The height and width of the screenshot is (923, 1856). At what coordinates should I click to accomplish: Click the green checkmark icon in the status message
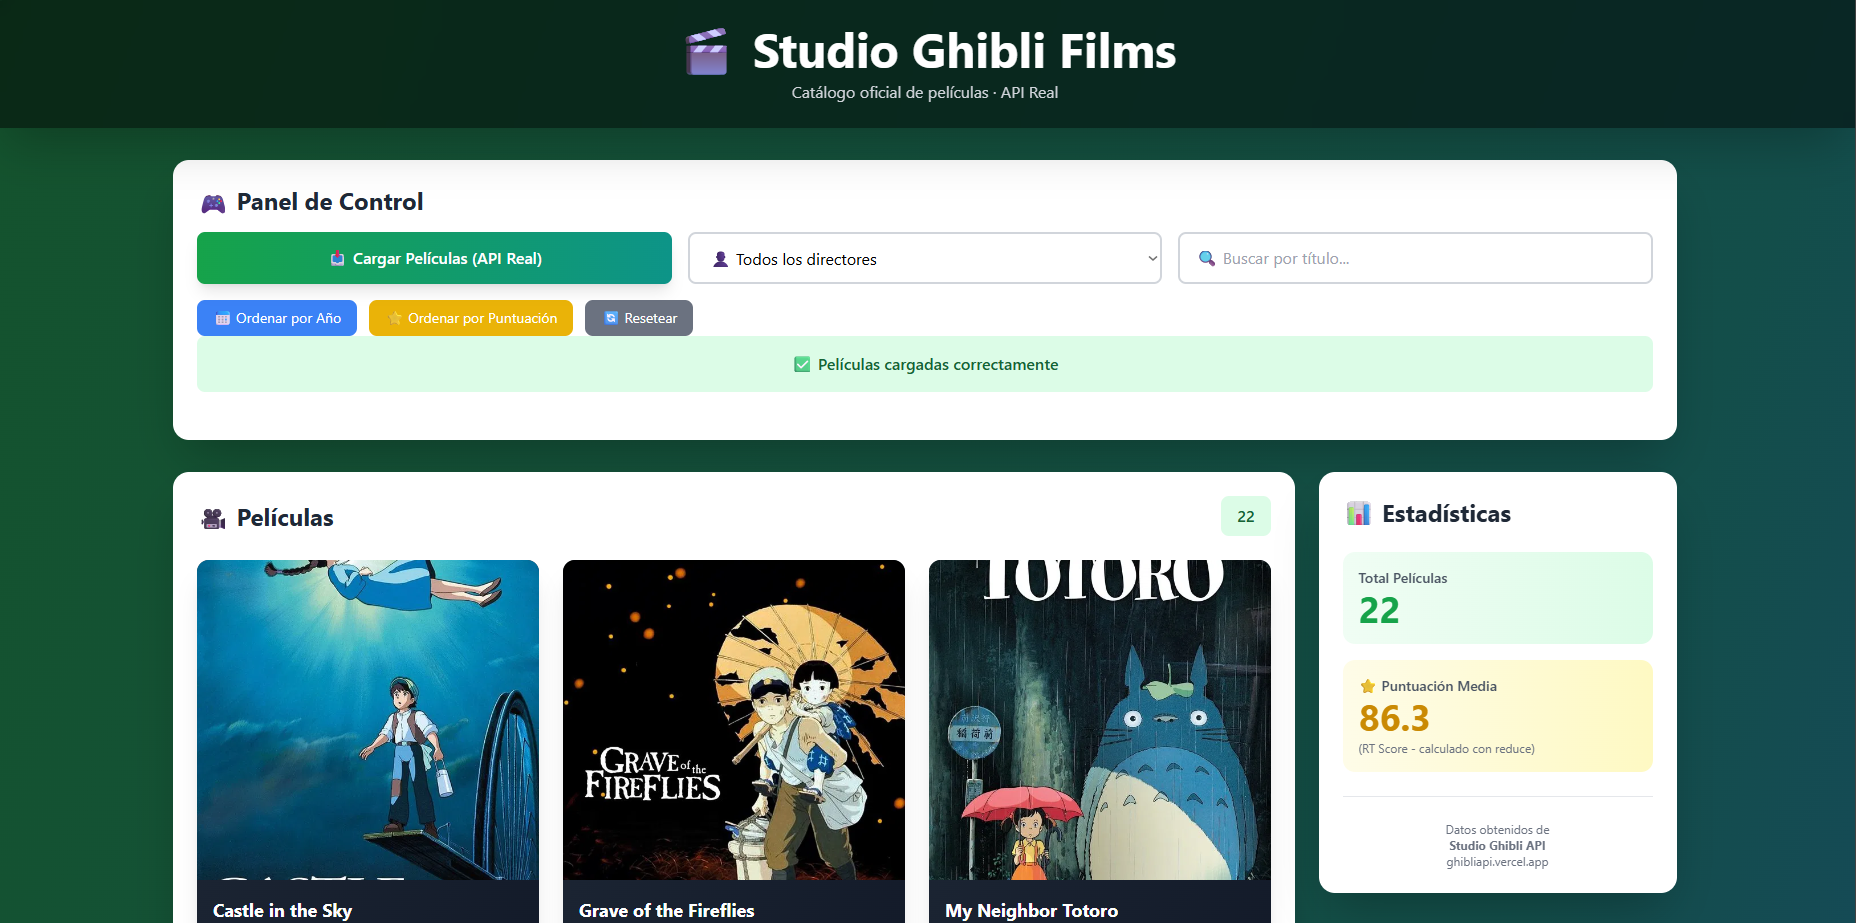(802, 364)
